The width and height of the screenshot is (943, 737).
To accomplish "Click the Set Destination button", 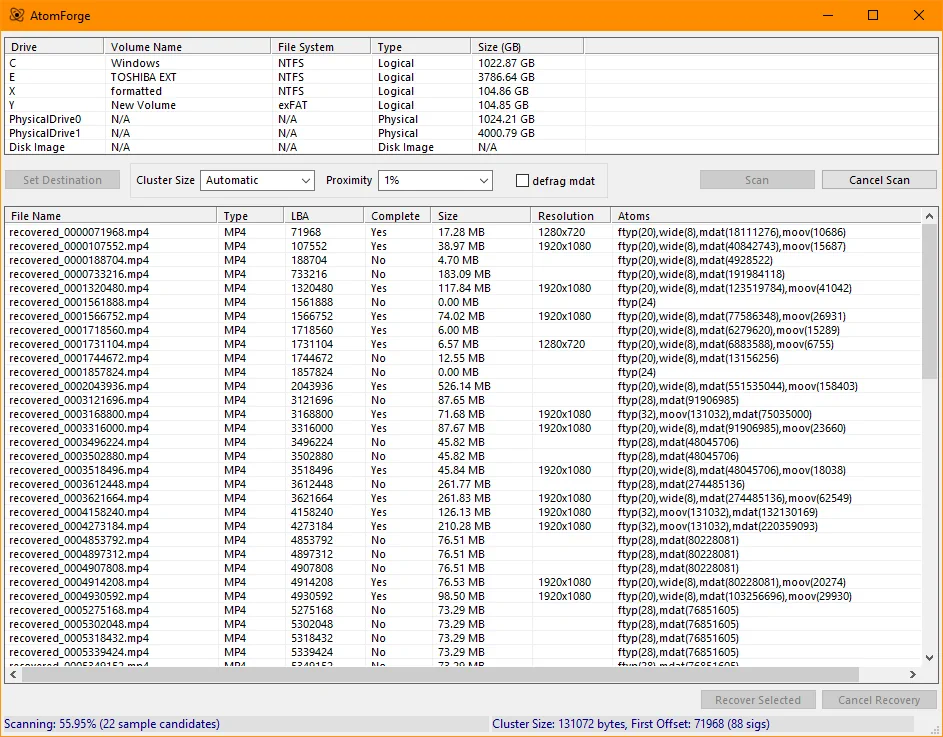I will click(62, 180).
